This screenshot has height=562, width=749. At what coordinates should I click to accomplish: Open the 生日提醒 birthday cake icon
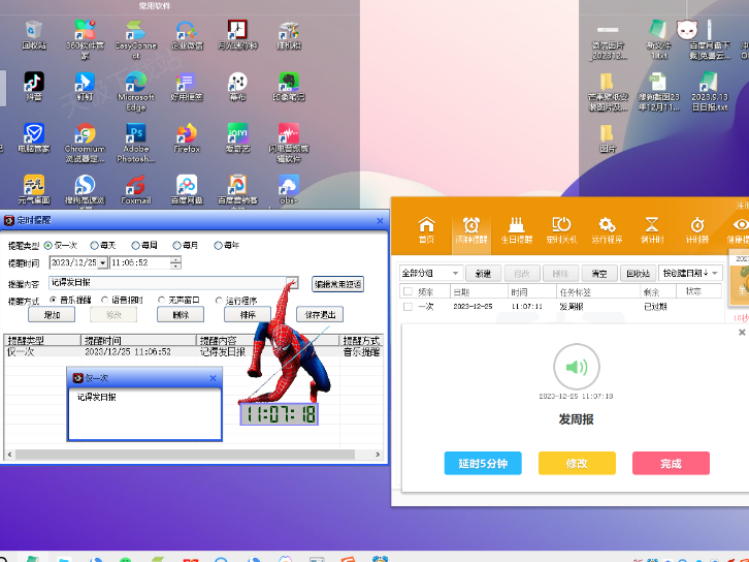(x=516, y=229)
